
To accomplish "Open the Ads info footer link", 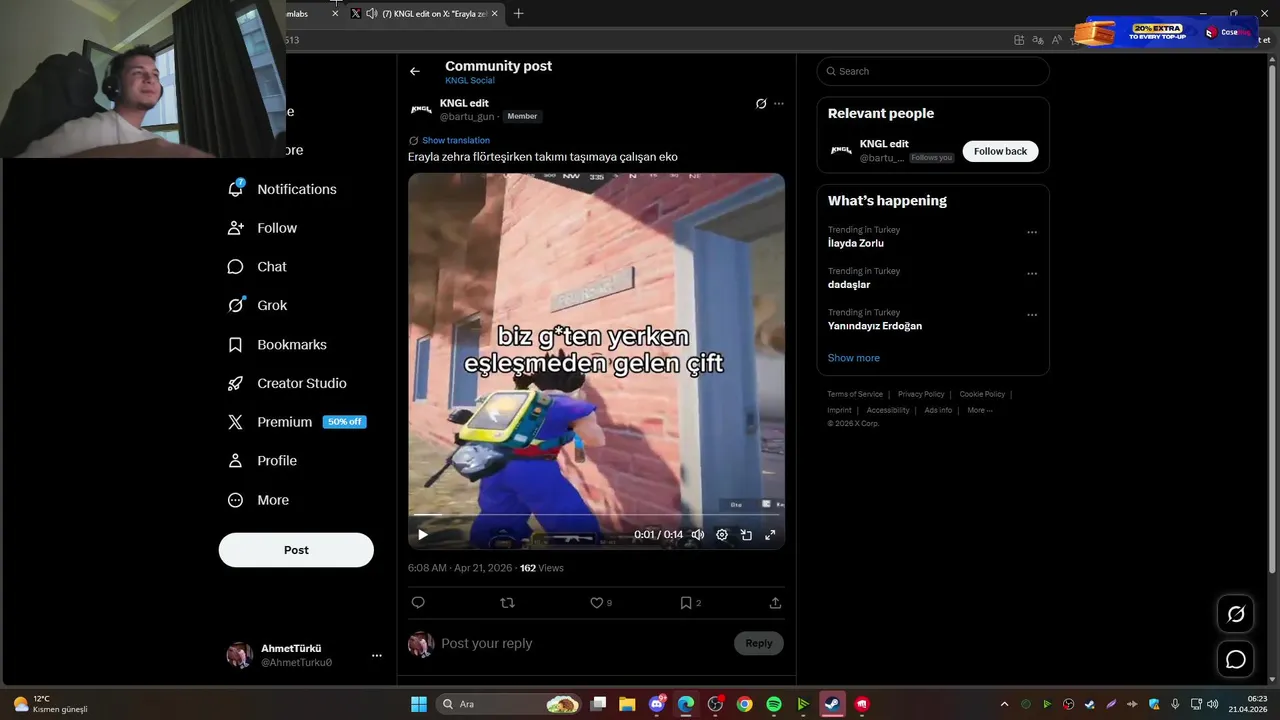I will [x=938, y=410].
